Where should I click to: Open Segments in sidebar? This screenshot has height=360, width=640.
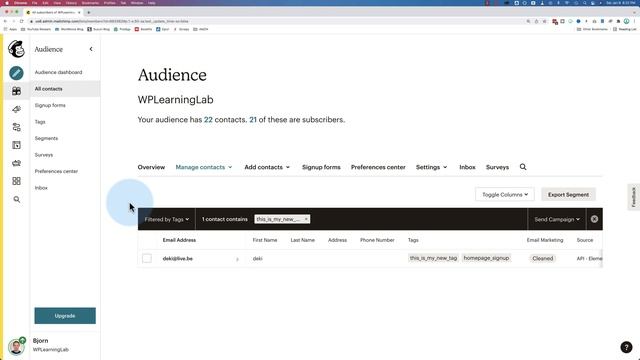[x=46, y=138]
